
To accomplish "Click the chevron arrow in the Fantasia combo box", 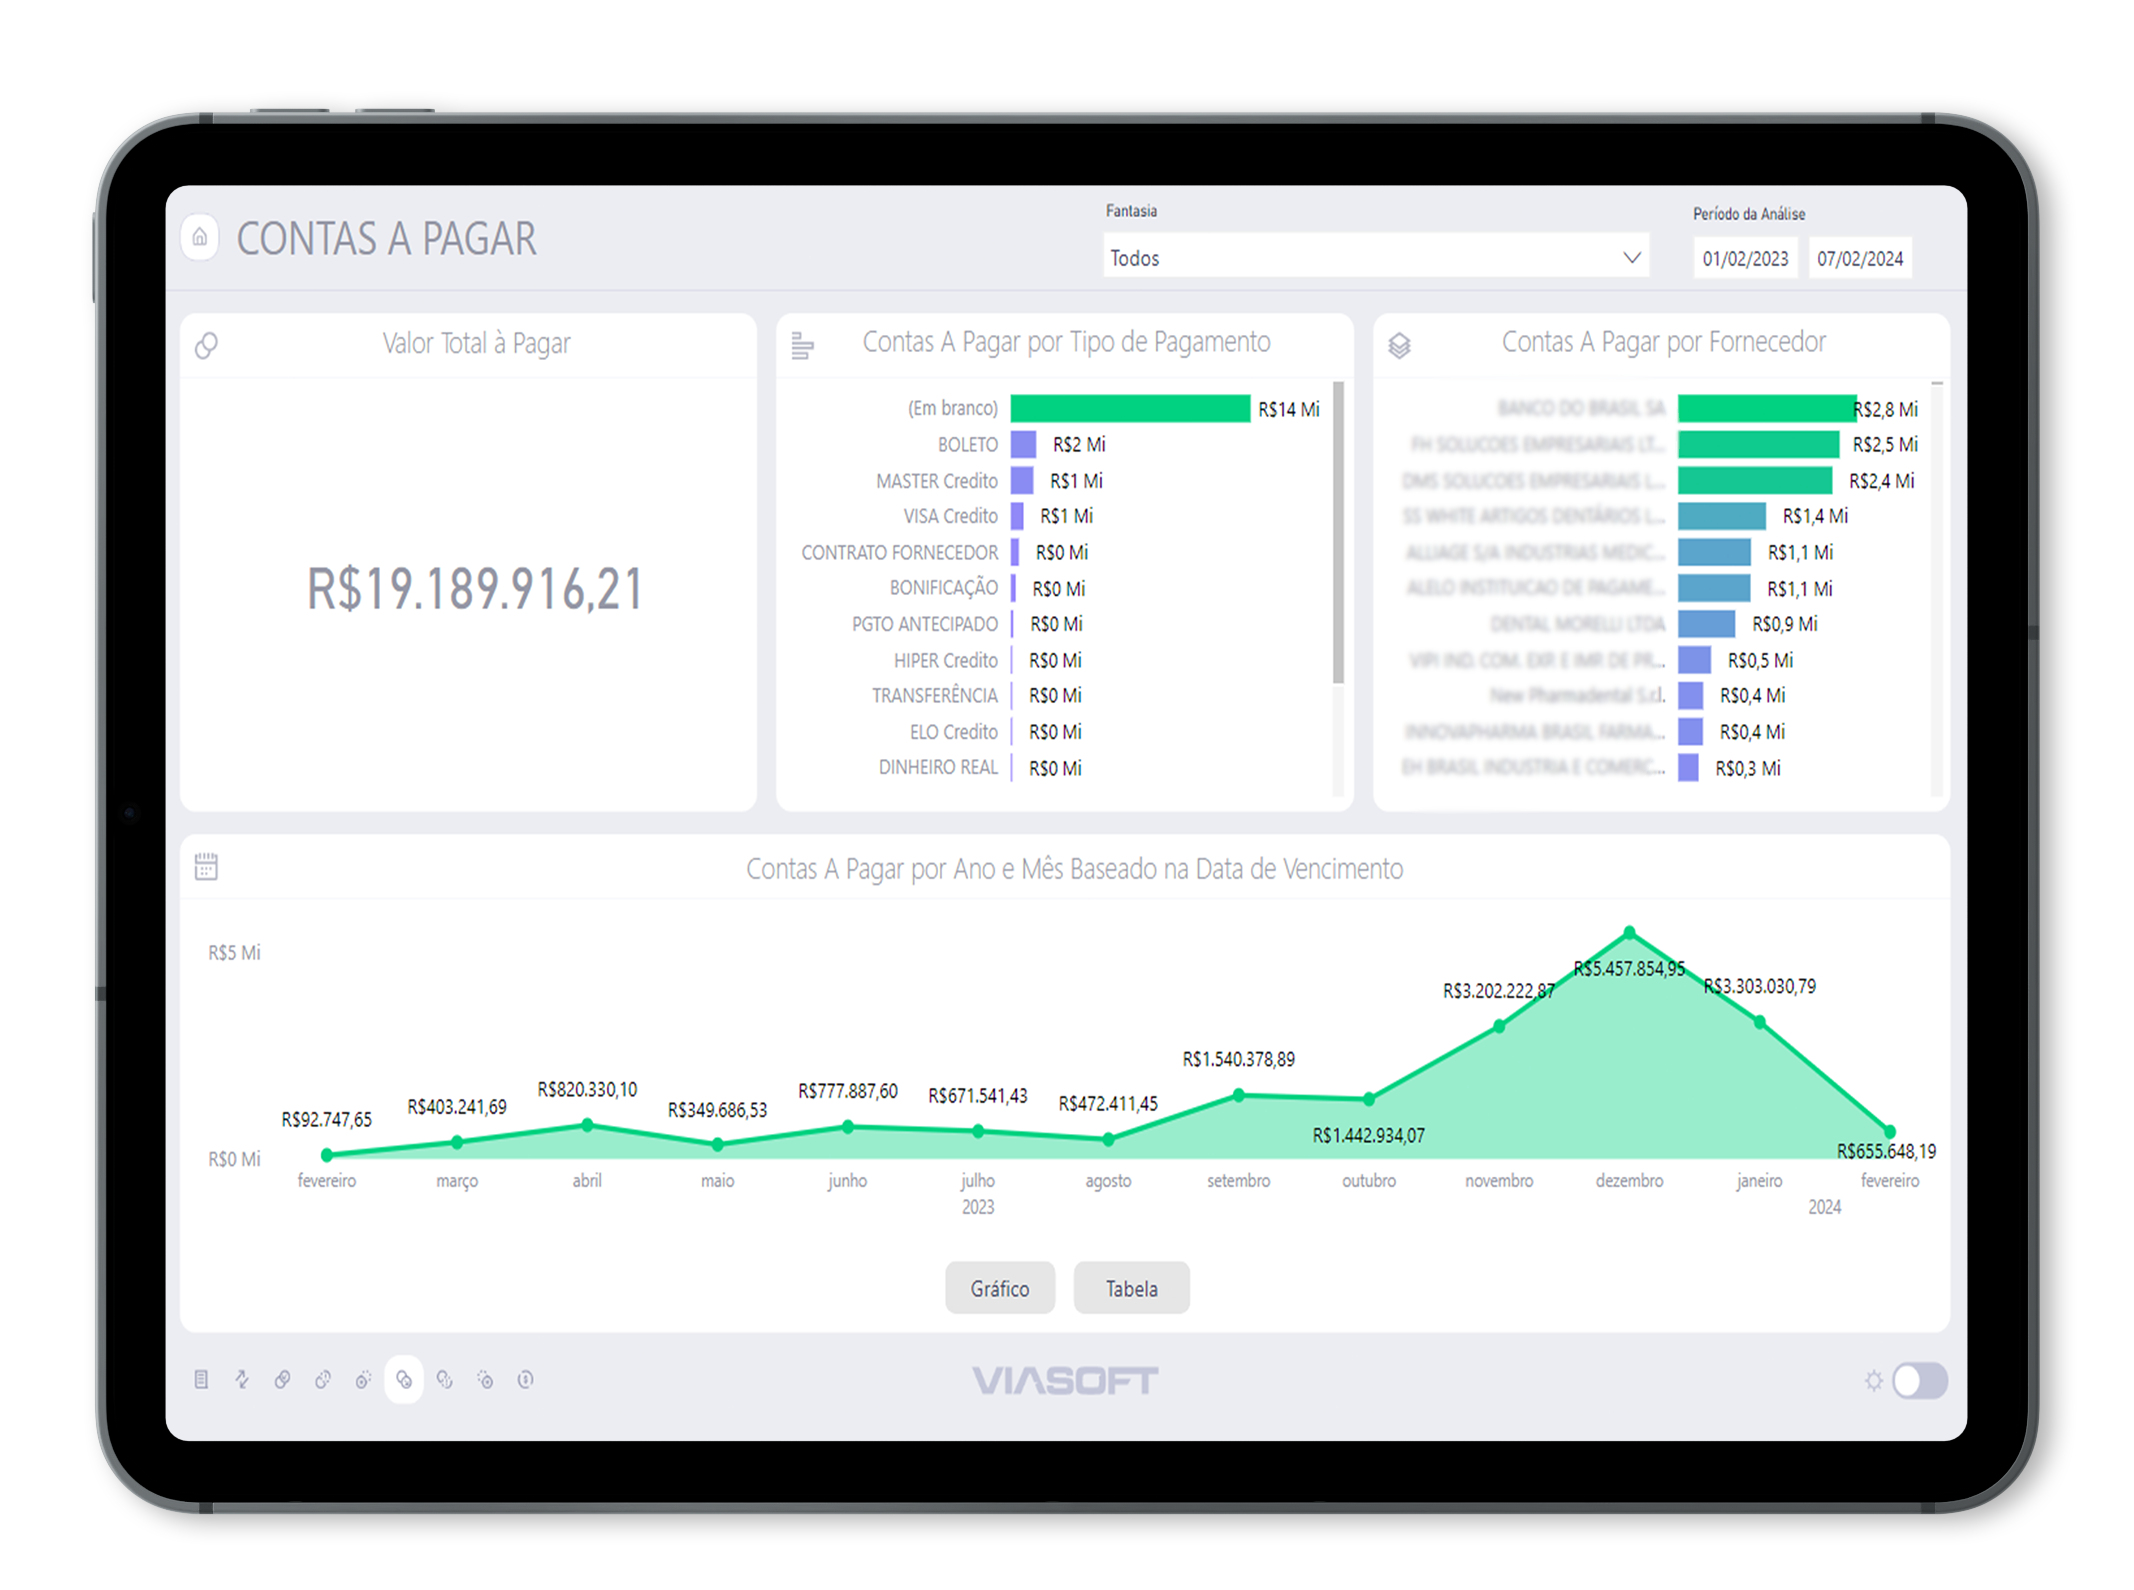I will pyautogui.click(x=1631, y=258).
